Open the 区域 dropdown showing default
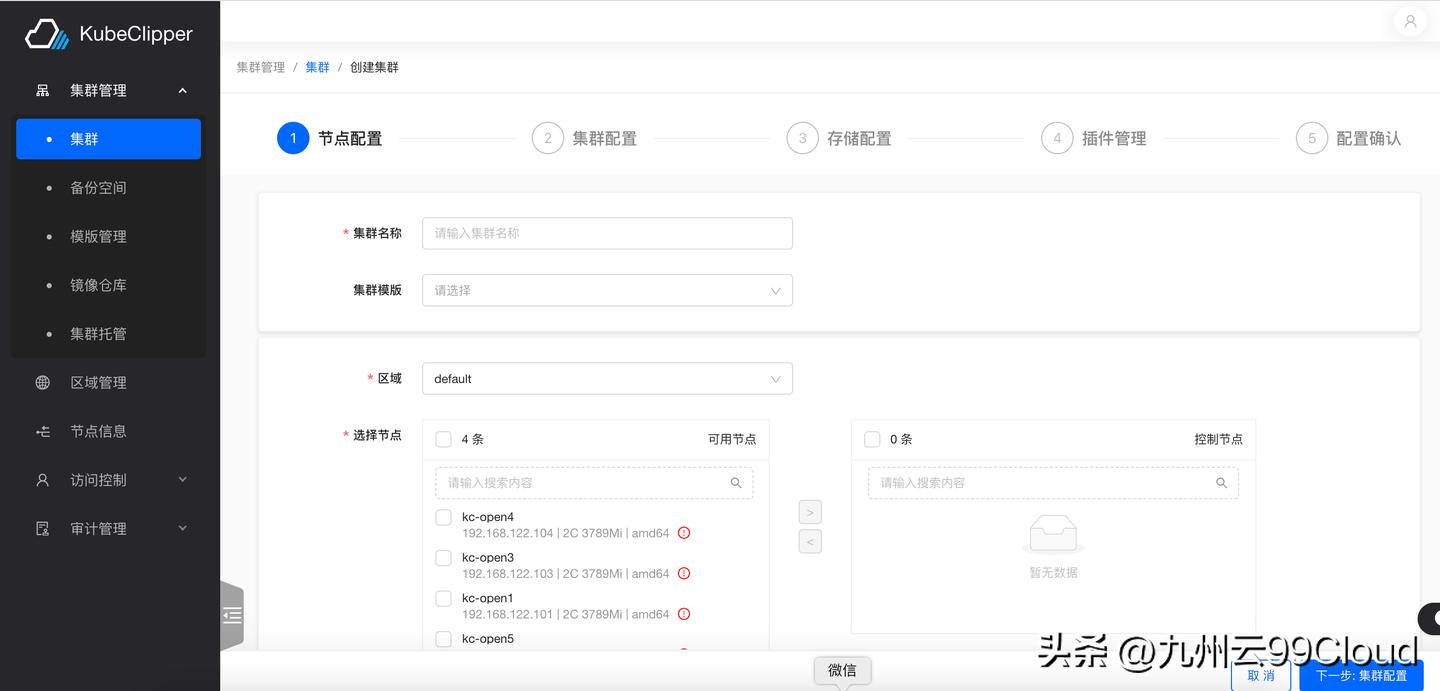The height and width of the screenshot is (691, 1440). [x=607, y=378]
